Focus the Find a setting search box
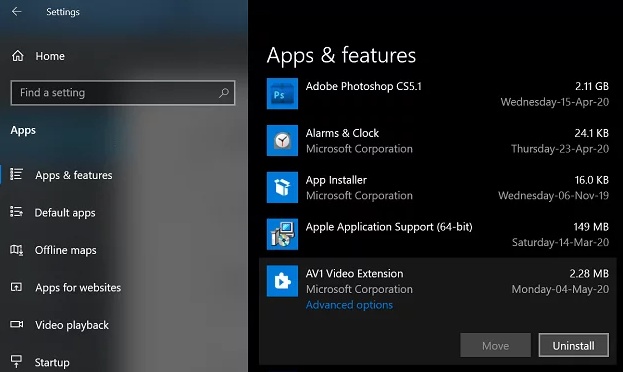This screenshot has height=372, width=623. (x=123, y=93)
